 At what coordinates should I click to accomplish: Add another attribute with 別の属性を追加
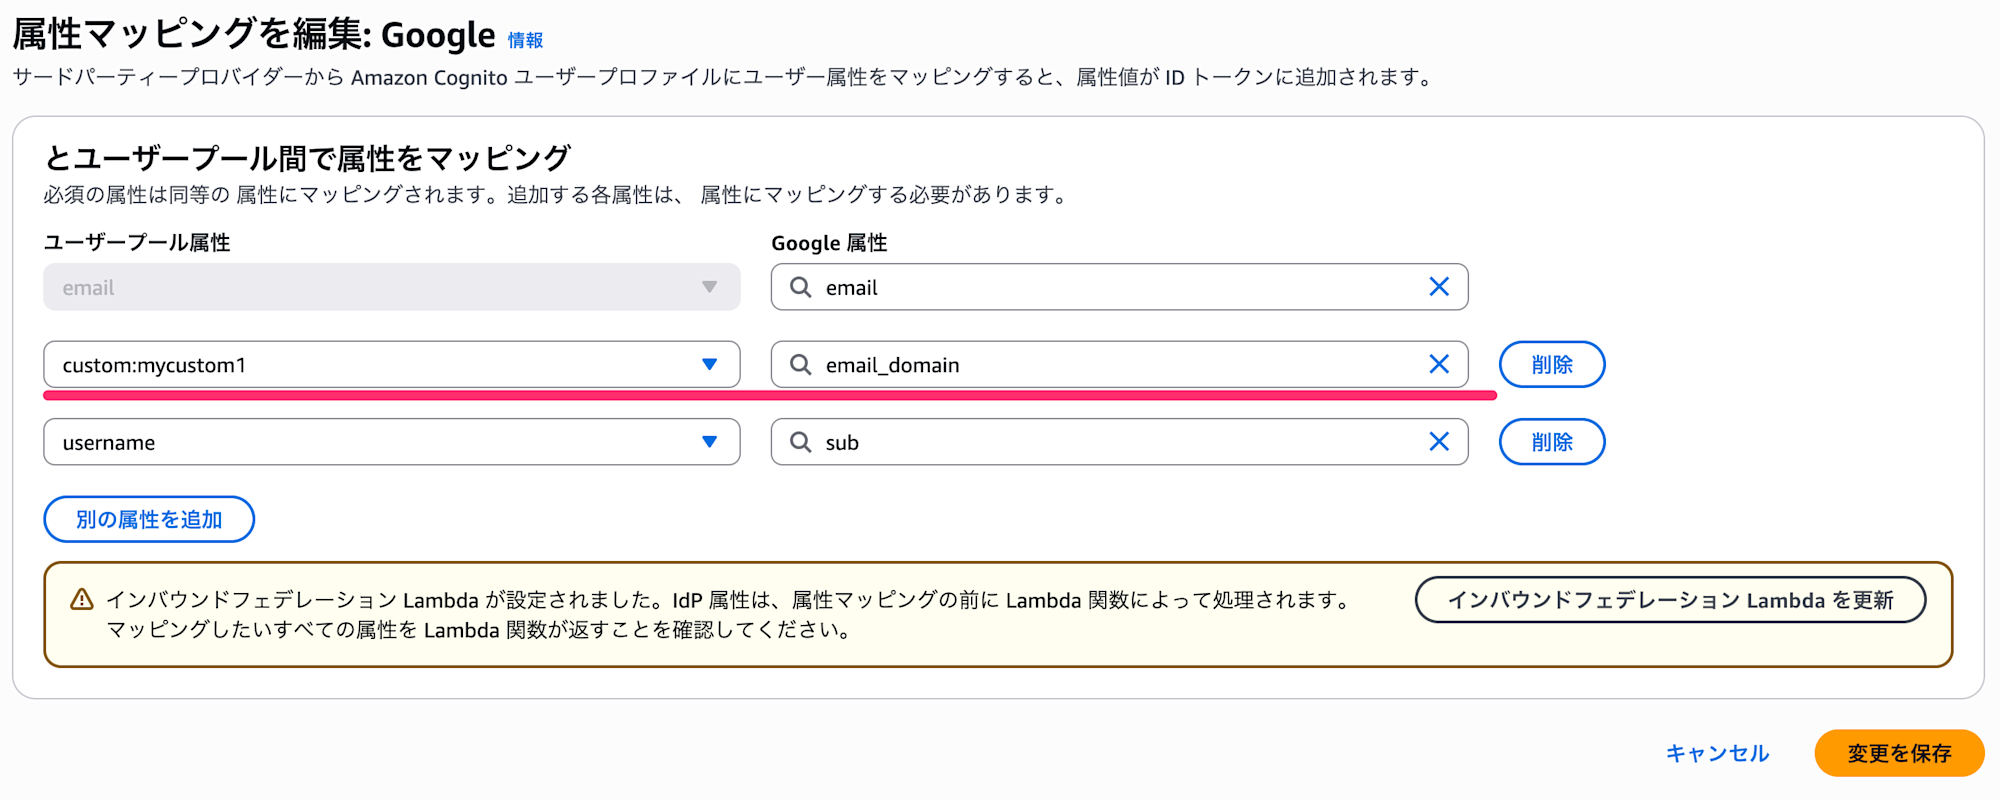[149, 519]
